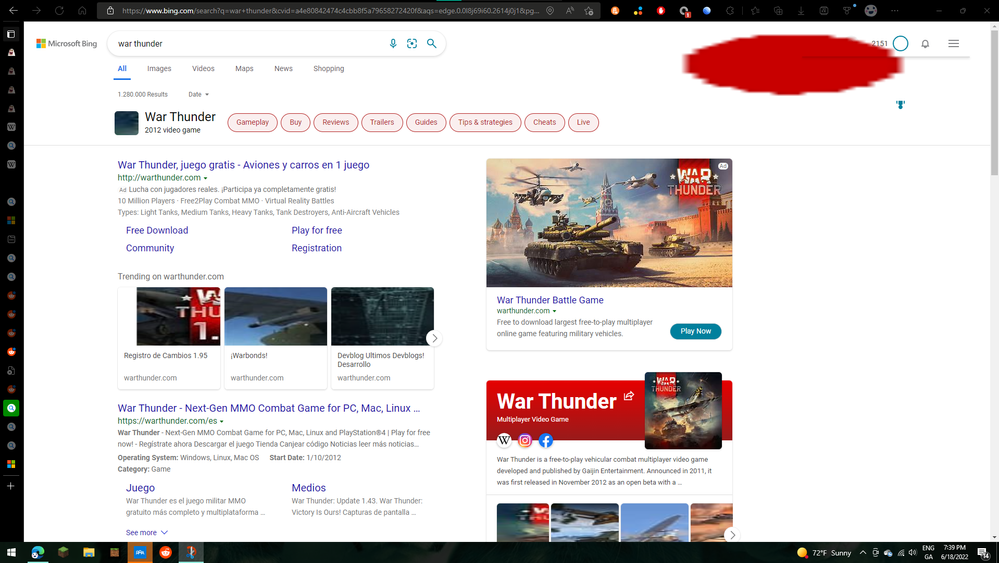Click the Guides chip
Viewport: 999px width, 563px height.
pos(426,122)
